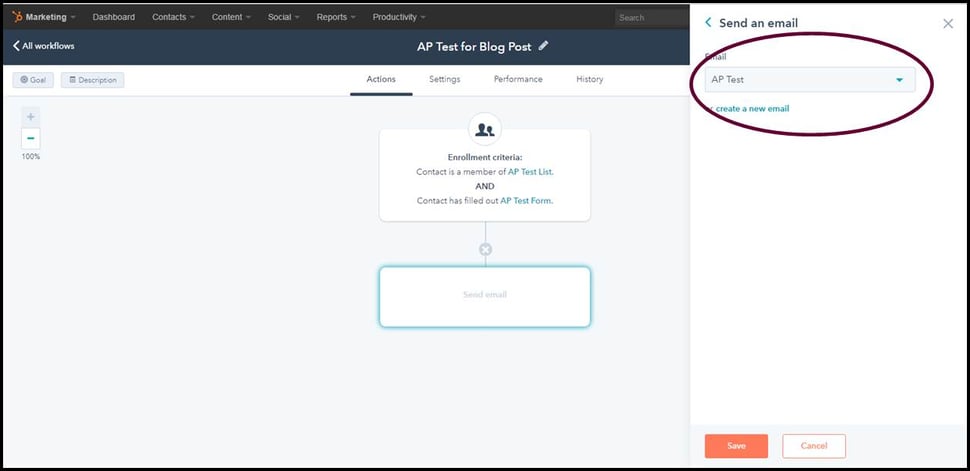Viewport: 970px width, 471px height.
Task: Close the Send an email panel
Action: click(x=948, y=24)
